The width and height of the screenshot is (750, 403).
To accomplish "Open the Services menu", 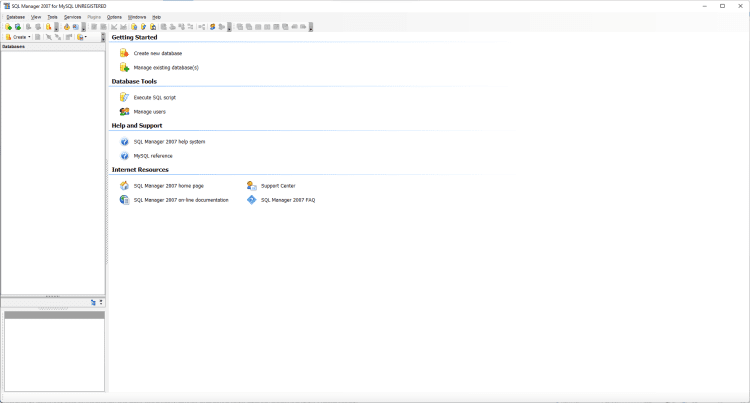I will point(72,17).
